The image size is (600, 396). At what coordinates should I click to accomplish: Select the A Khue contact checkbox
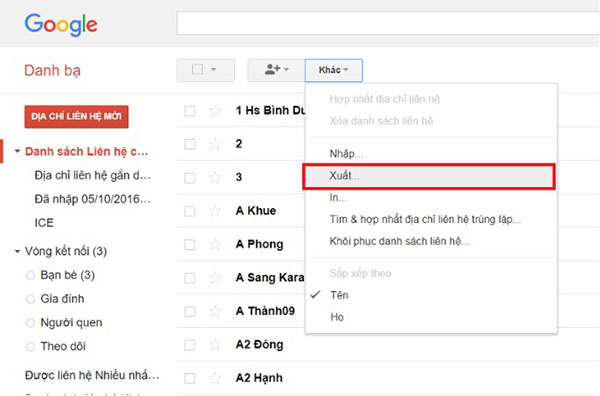pyautogui.click(x=190, y=211)
